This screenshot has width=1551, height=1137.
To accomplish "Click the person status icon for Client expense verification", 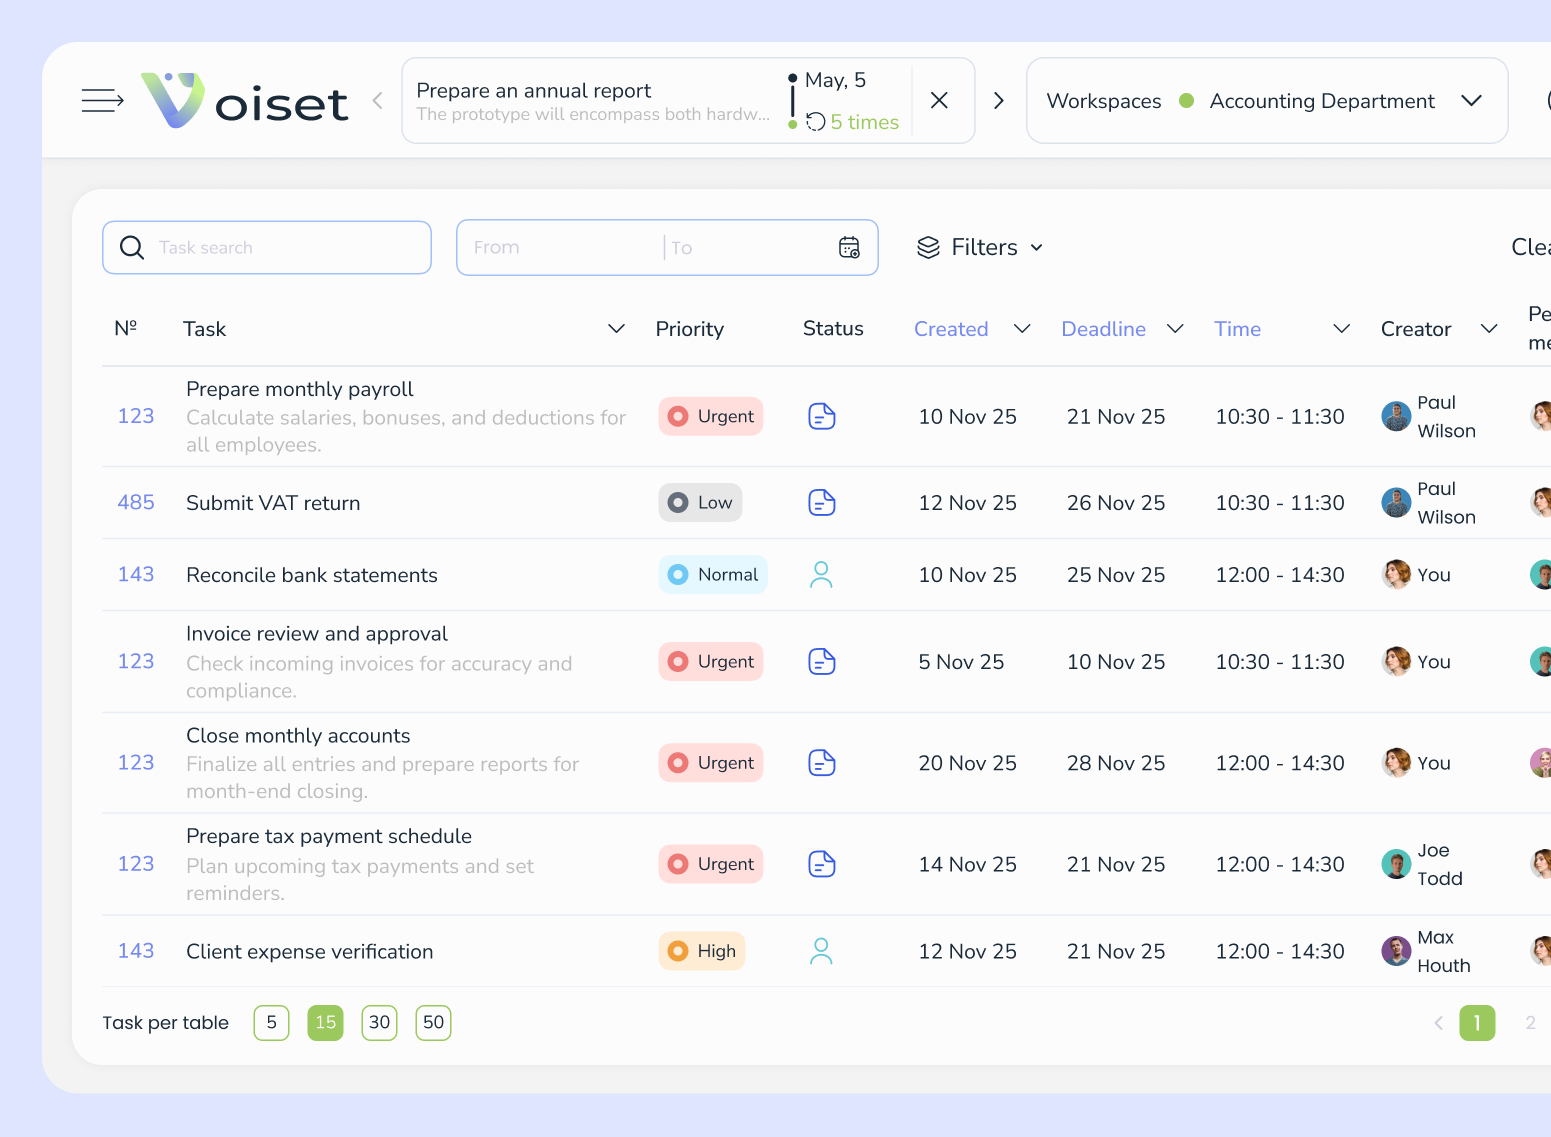I will point(821,951).
